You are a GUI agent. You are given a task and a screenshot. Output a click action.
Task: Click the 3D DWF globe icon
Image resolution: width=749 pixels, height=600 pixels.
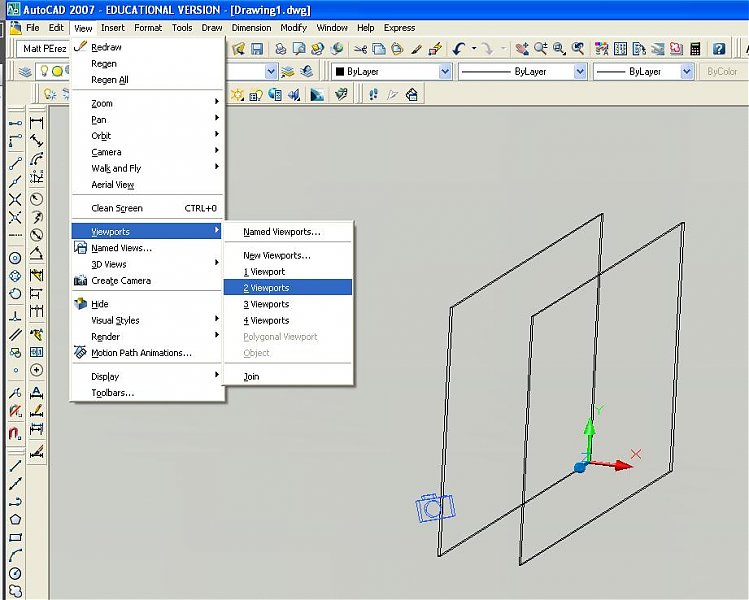click(x=337, y=49)
